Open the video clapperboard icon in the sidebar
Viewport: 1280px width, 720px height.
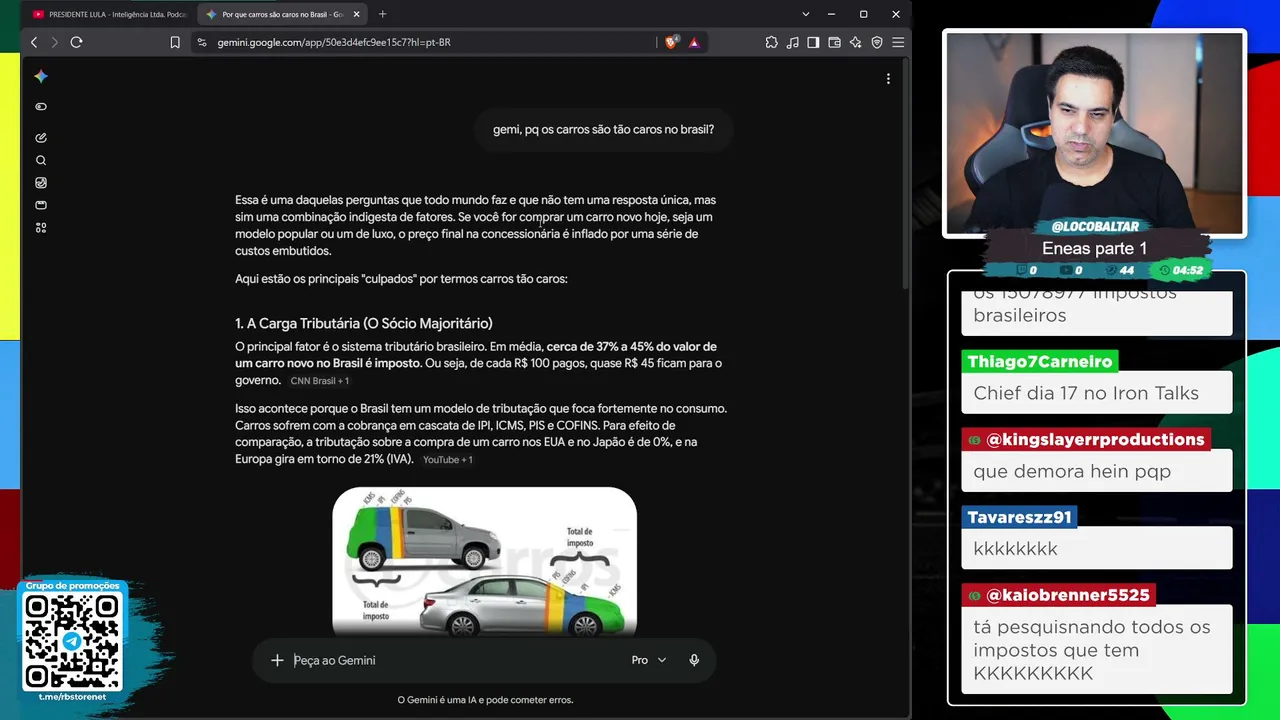pos(41,205)
